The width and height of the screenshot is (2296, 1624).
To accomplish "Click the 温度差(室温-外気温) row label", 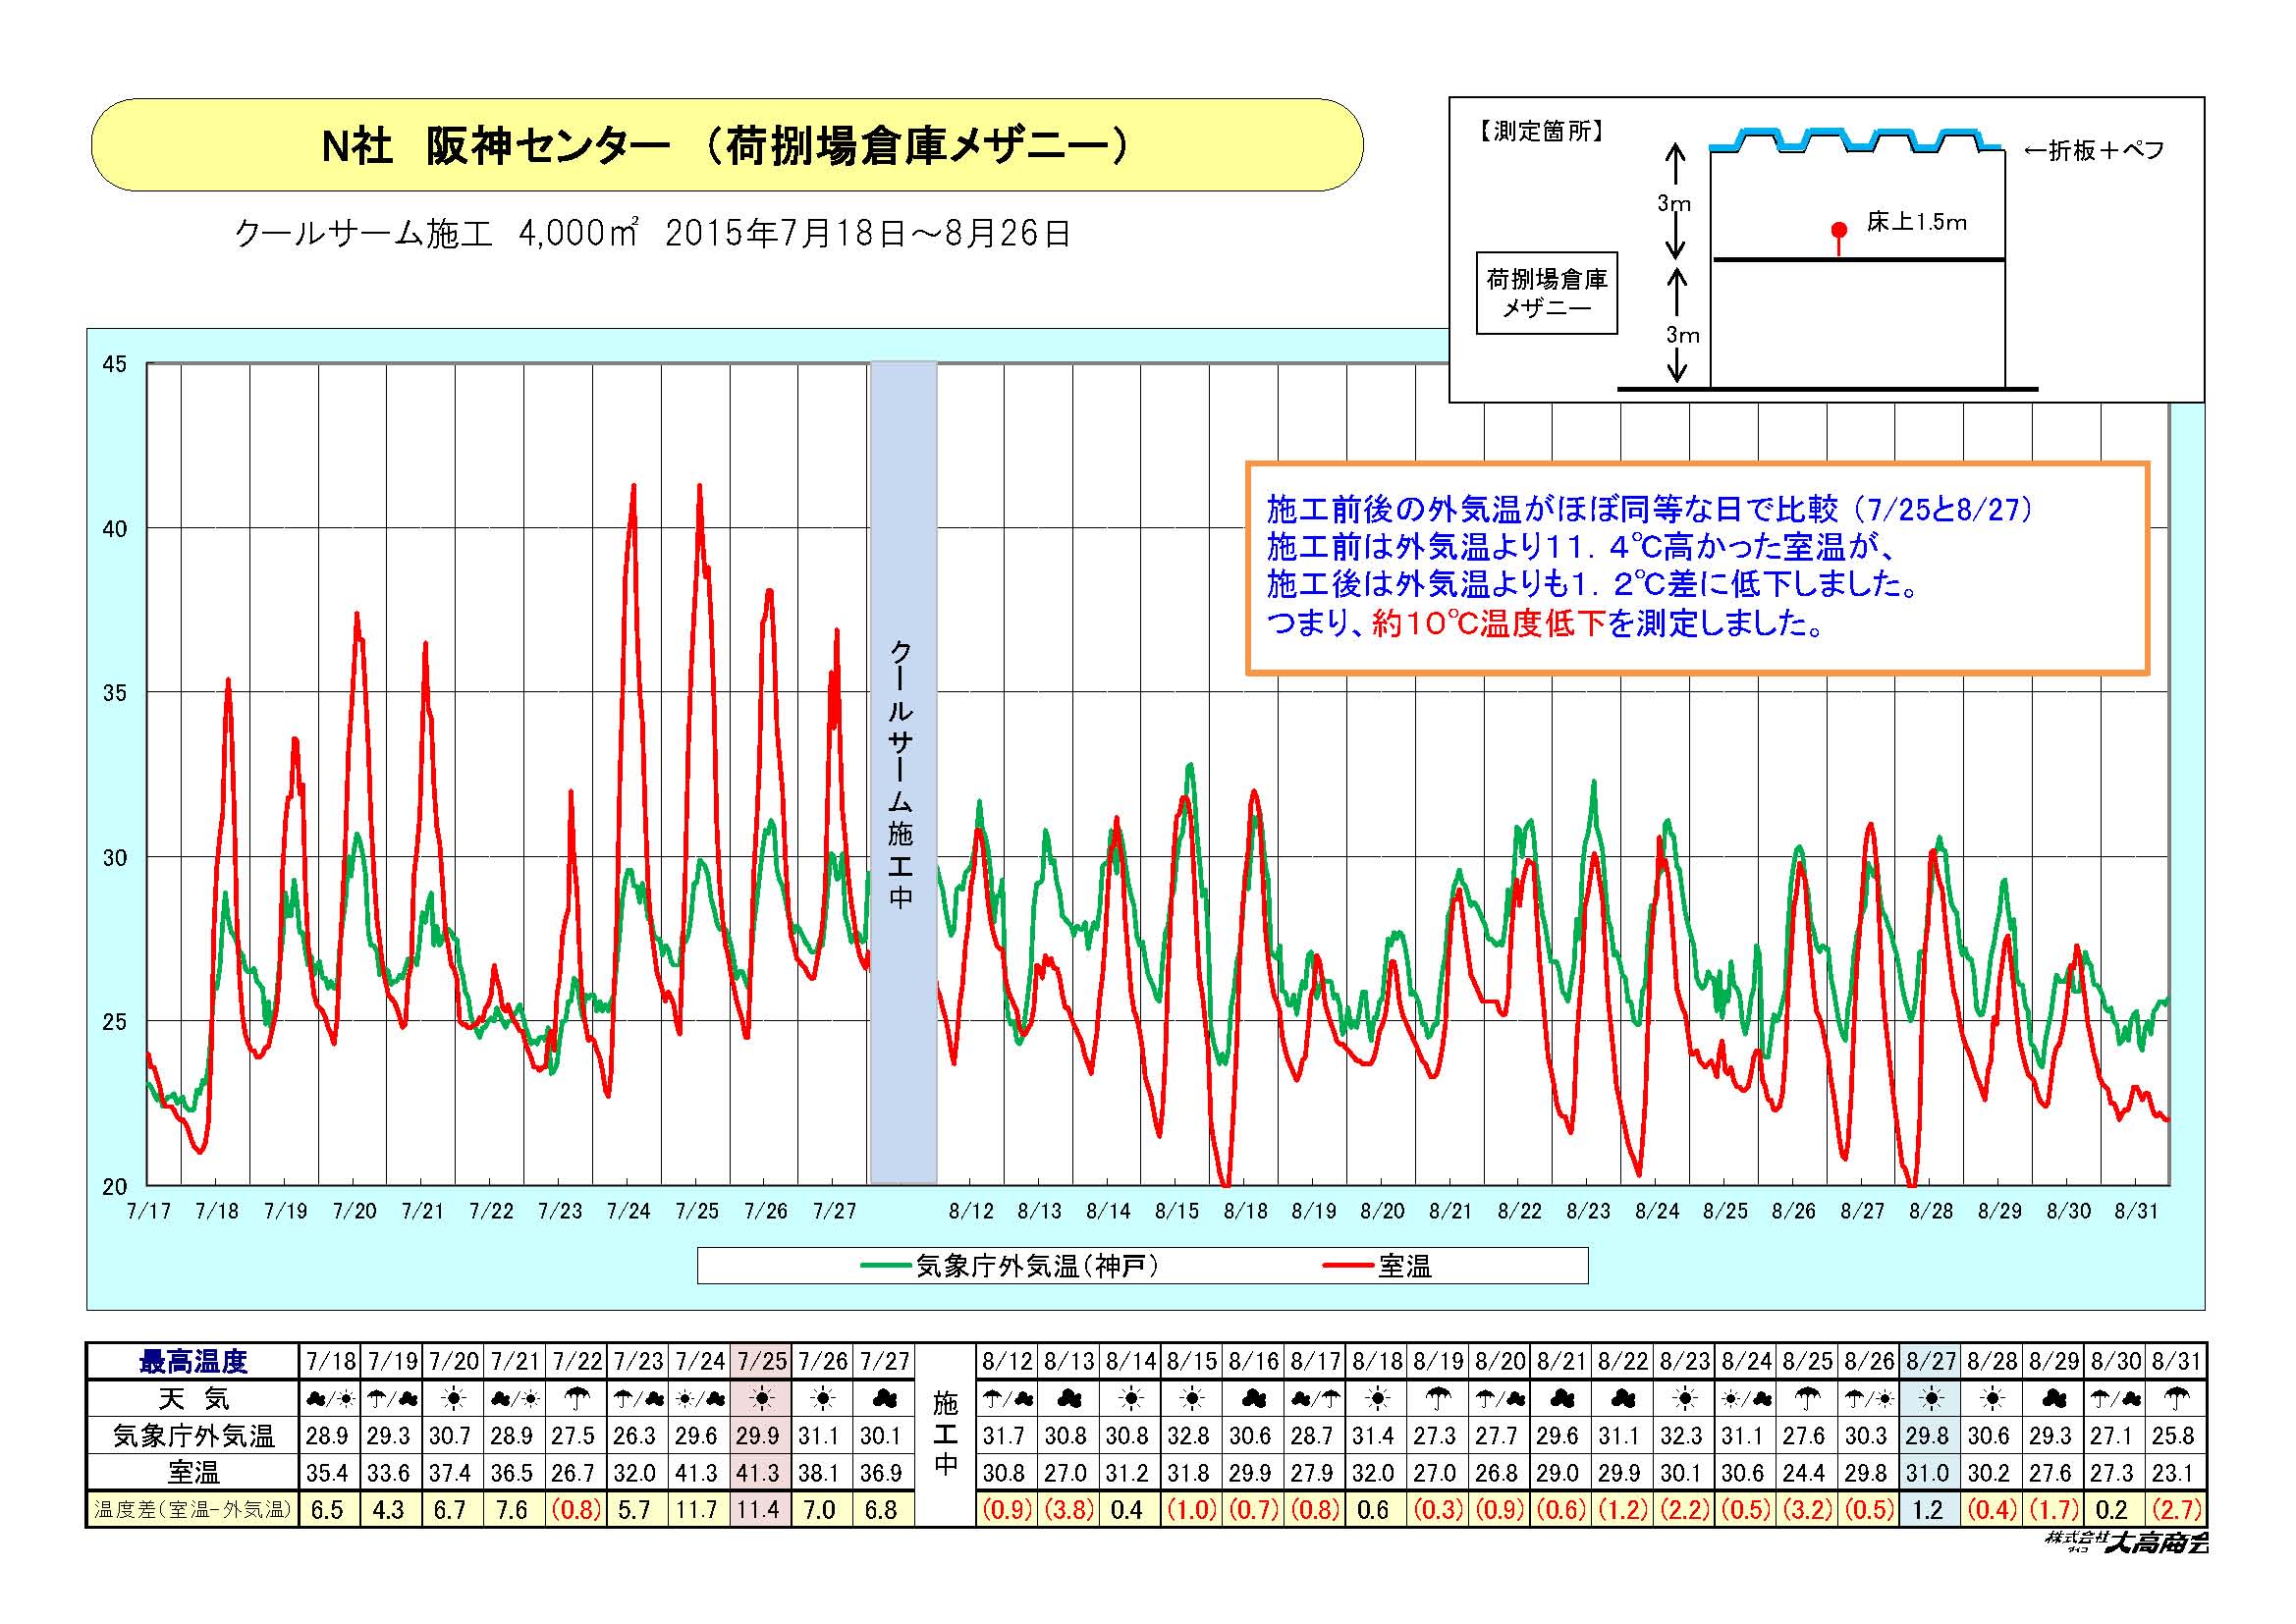I will [193, 1509].
